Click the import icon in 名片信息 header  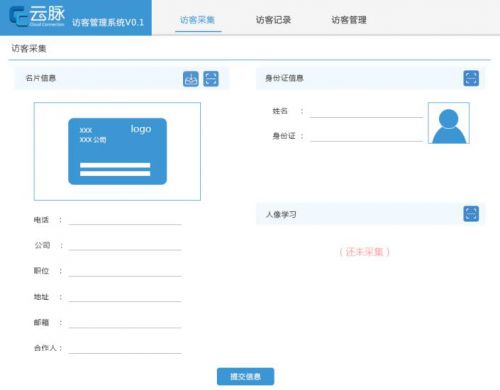point(191,79)
